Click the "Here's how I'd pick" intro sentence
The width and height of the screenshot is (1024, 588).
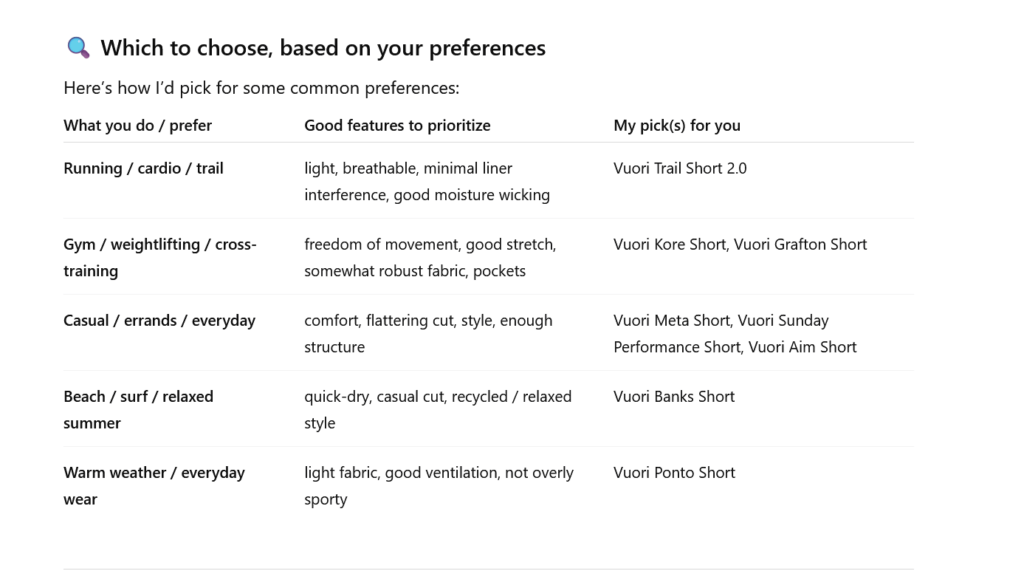pyautogui.click(x=261, y=88)
